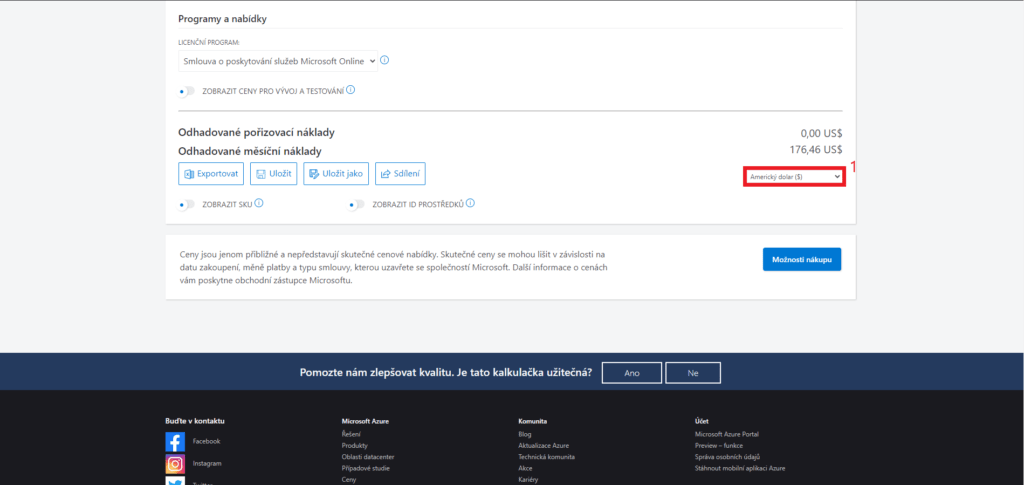This screenshot has height=485, width=1024.
Task: Answer Ano to the calculator feedback
Action: (x=632, y=372)
